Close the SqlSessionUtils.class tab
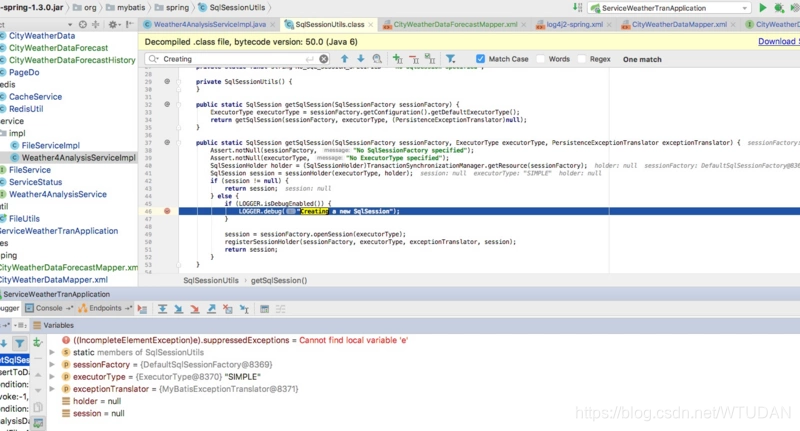Viewport: 800px width, 431px height. (370, 24)
